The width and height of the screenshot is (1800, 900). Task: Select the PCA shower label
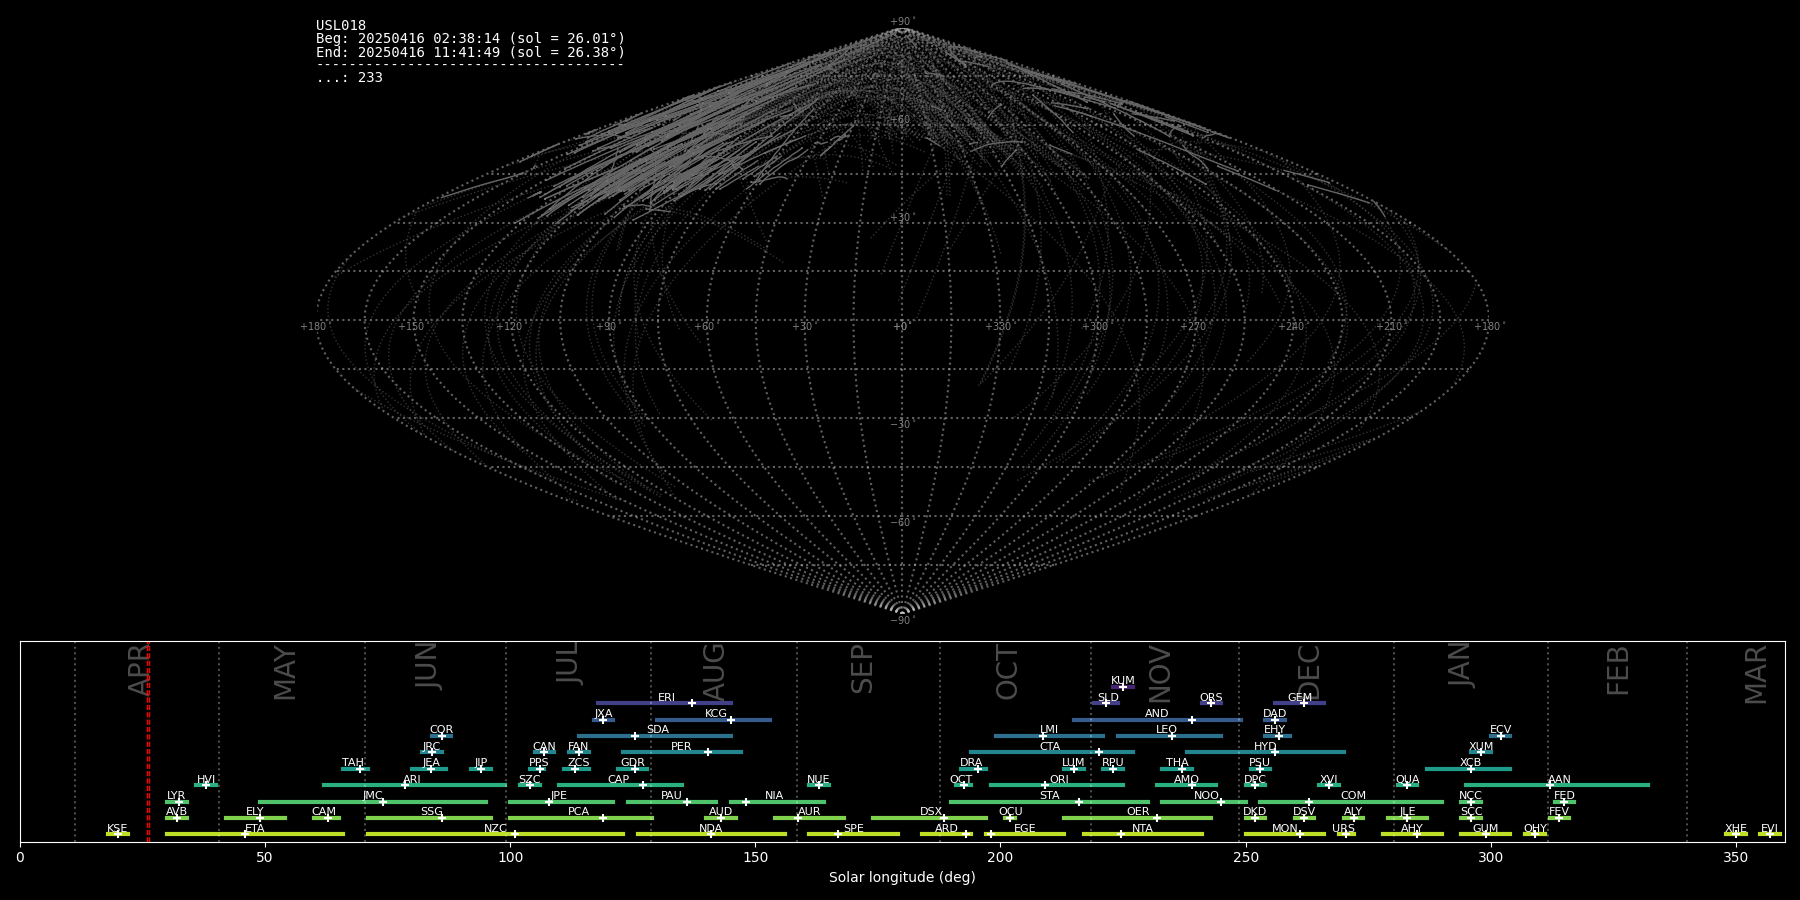coord(578,812)
